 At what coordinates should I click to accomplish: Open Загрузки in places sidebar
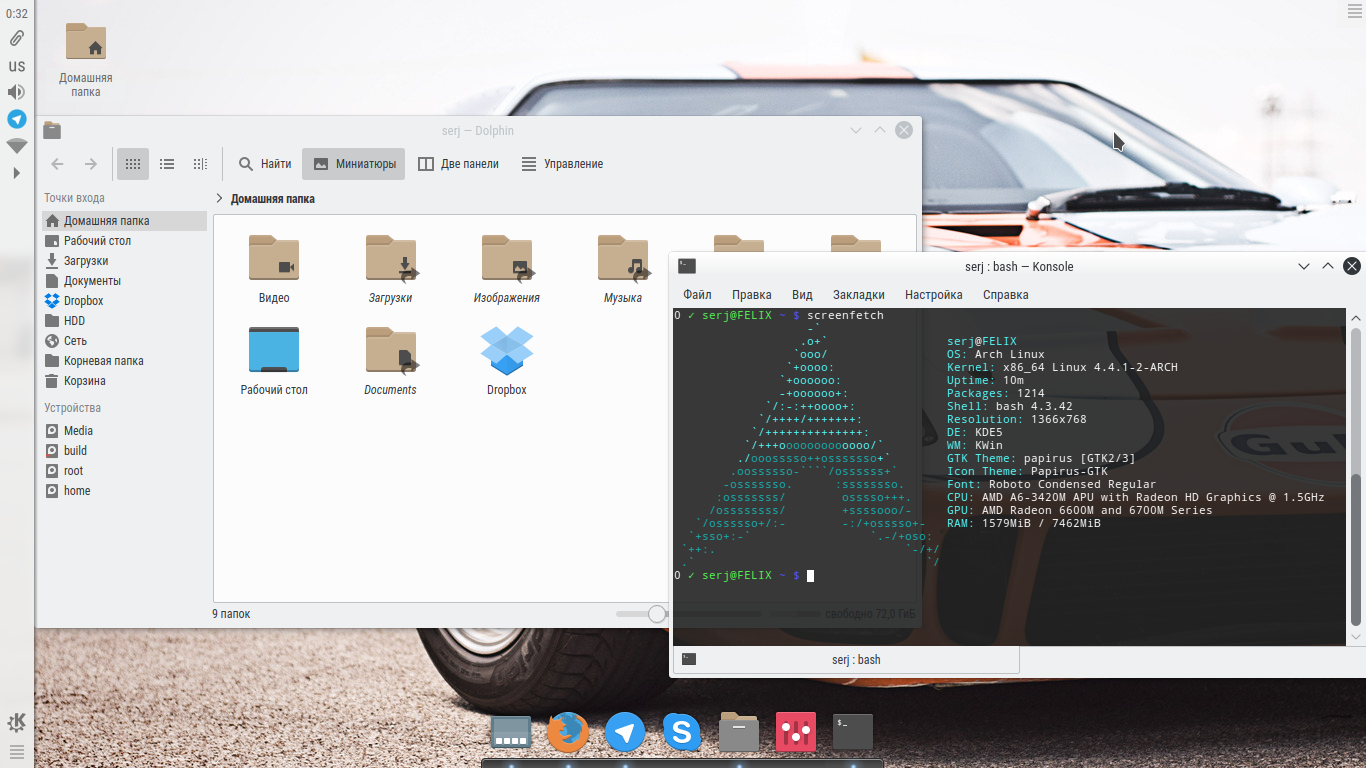point(124,261)
